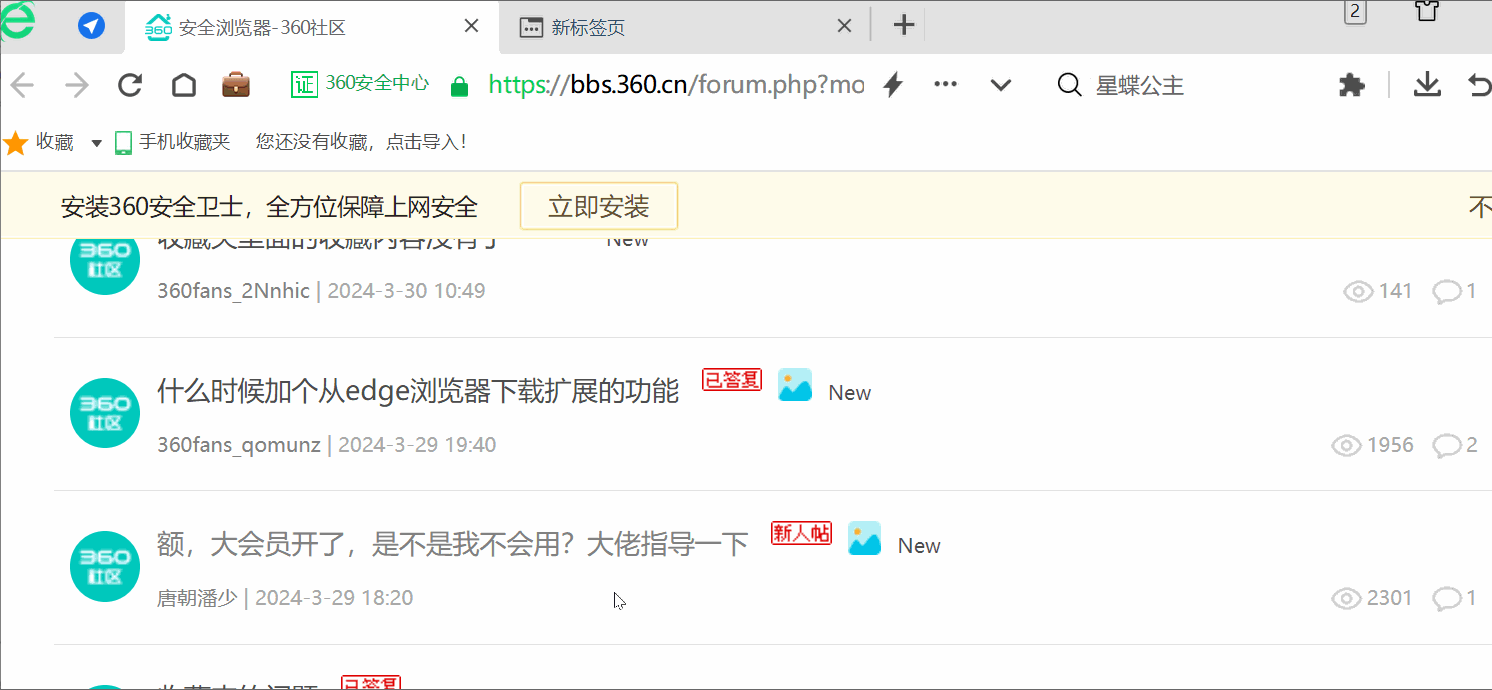Click date text 2024-3-29 19:40
The height and width of the screenshot is (690, 1492).
click(417, 444)
